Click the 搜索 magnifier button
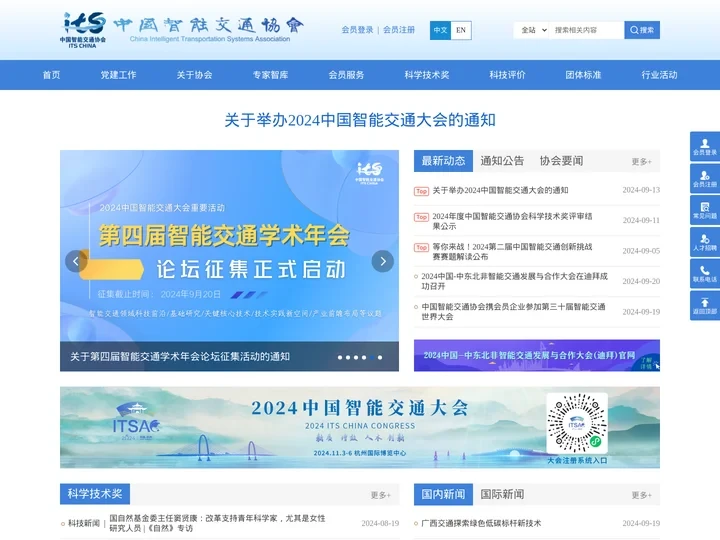The width and height of the screenshot is (720, 540). click(x=642, y=30)
